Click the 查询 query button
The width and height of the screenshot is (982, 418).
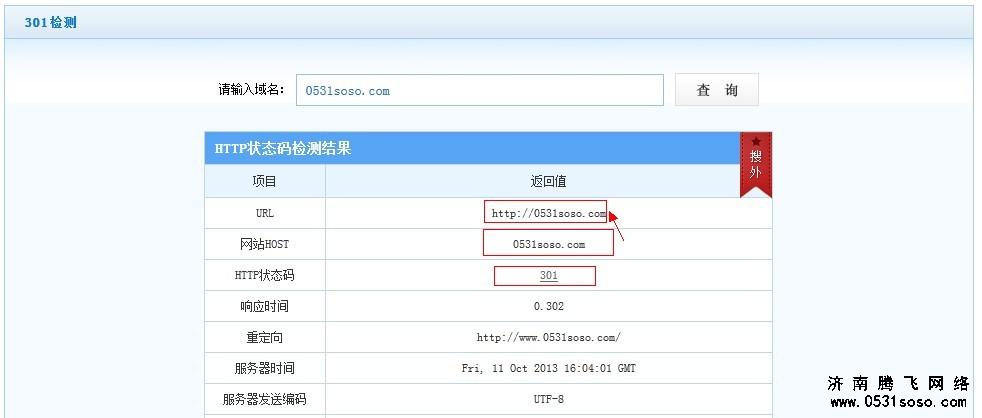click(716, 90)
